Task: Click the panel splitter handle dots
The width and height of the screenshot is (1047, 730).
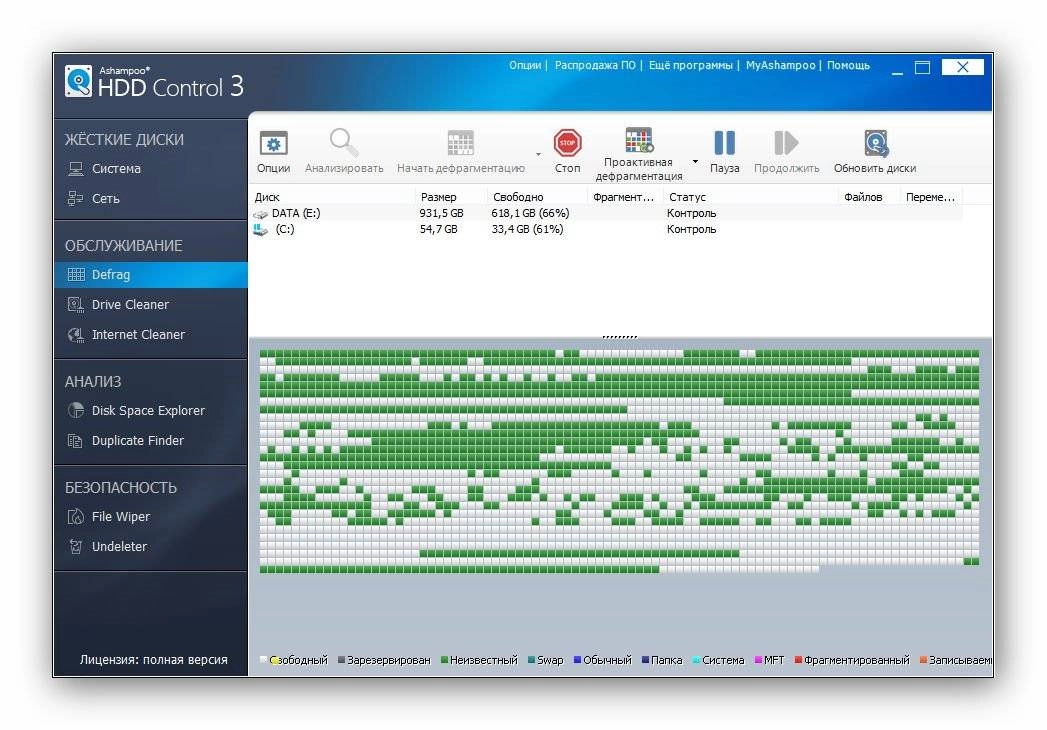Action: point(620,337)
